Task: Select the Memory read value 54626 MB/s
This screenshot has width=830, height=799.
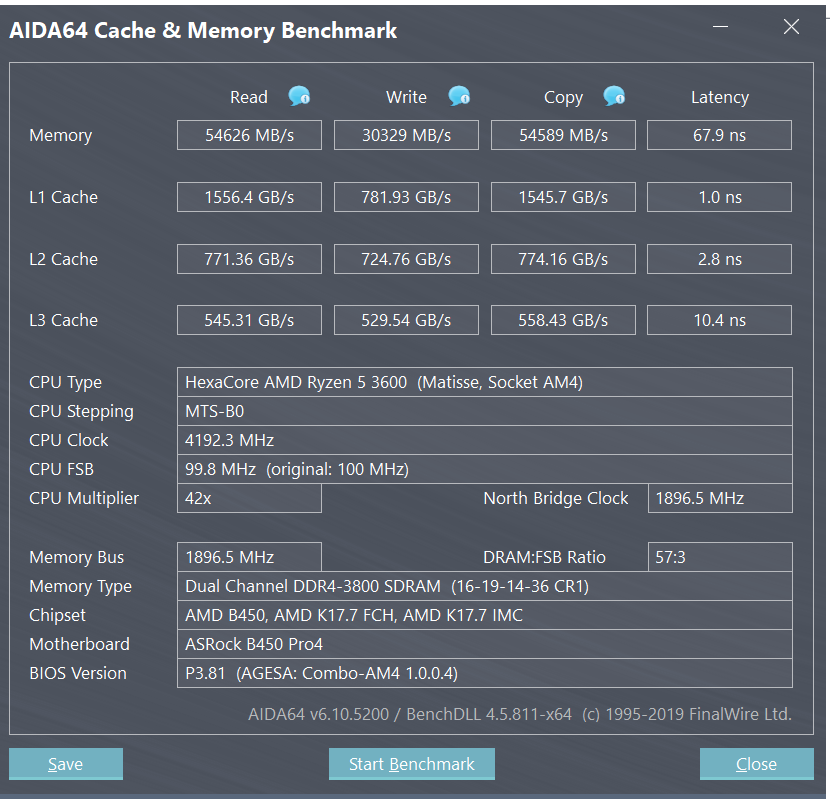Action: point(249,135)
